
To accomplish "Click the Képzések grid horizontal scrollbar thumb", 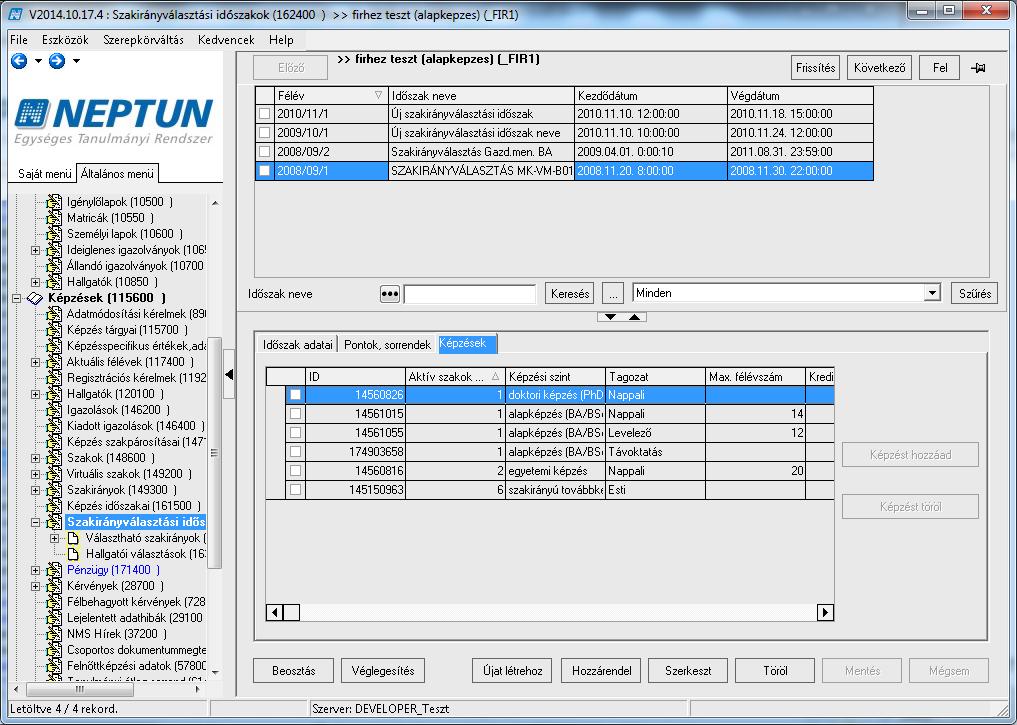I will [x=292, y=612].
